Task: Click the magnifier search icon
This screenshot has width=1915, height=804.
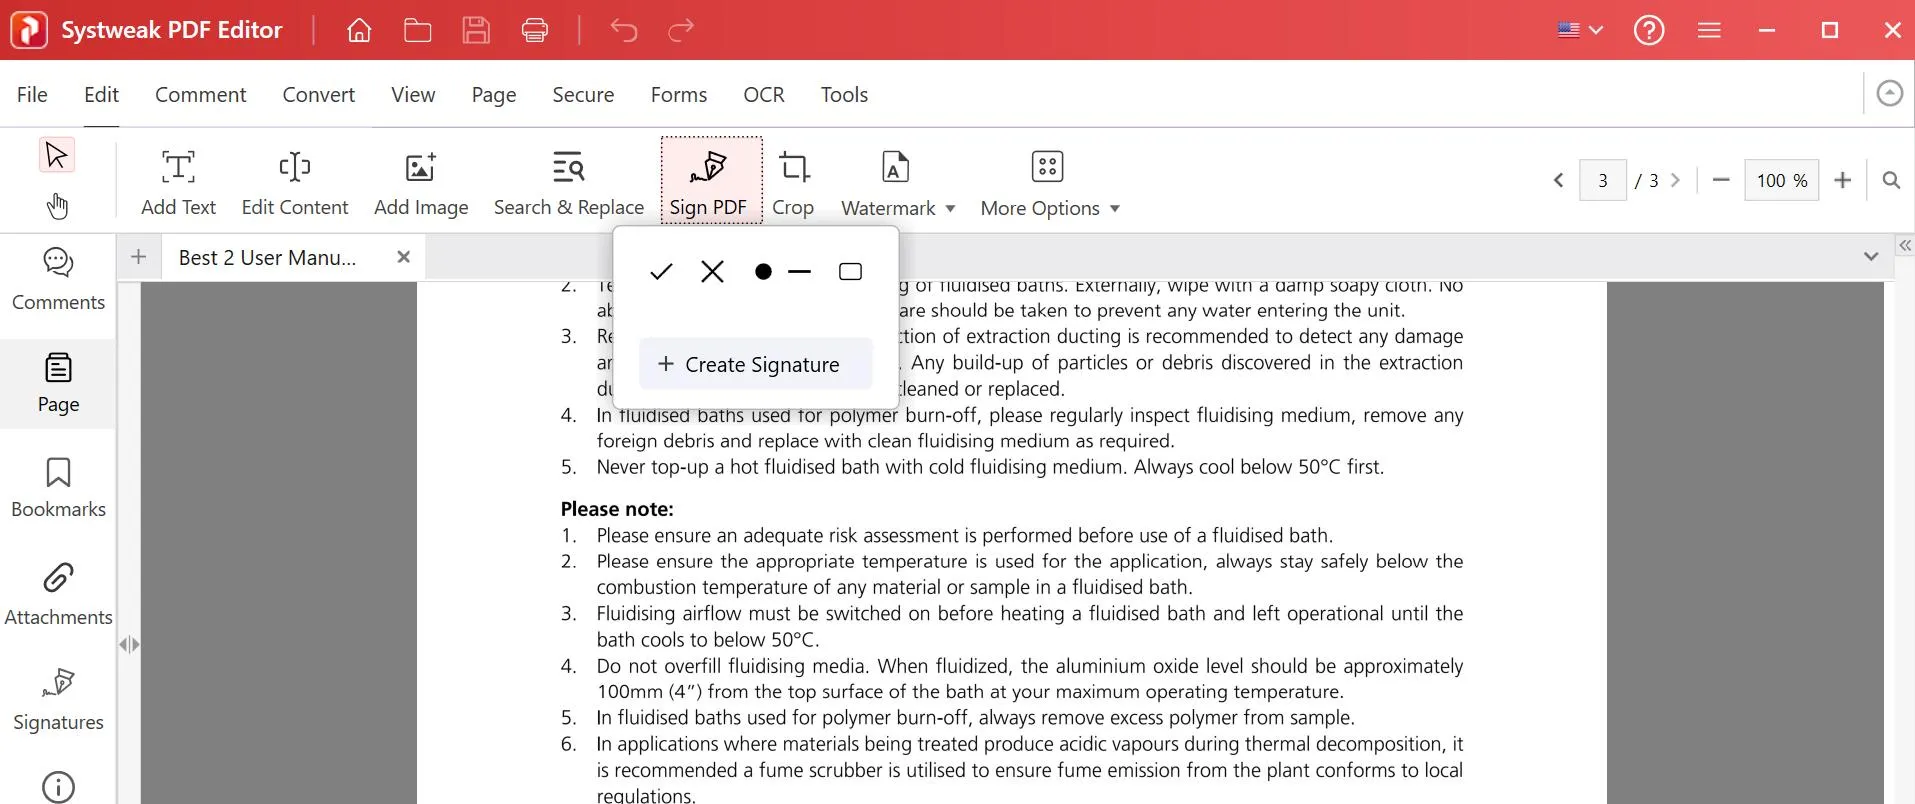Action: pos(1891,181)
